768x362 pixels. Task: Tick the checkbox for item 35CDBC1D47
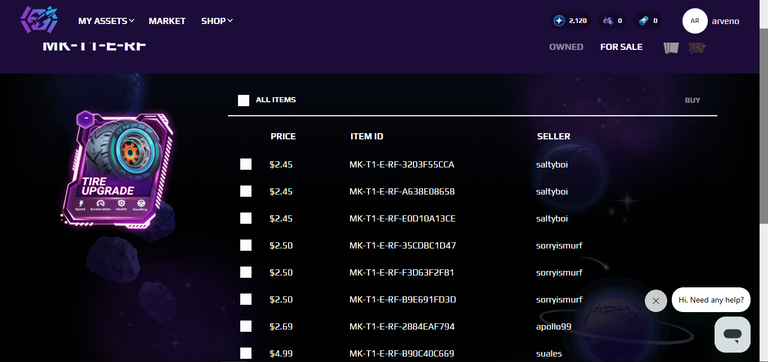click(x=246, y=245)
